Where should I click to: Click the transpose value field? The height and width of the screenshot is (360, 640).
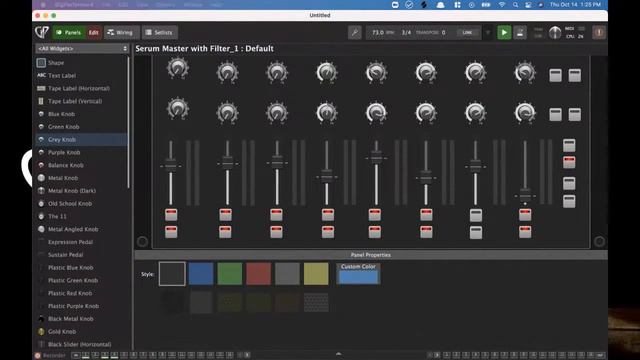coord(444,32)
